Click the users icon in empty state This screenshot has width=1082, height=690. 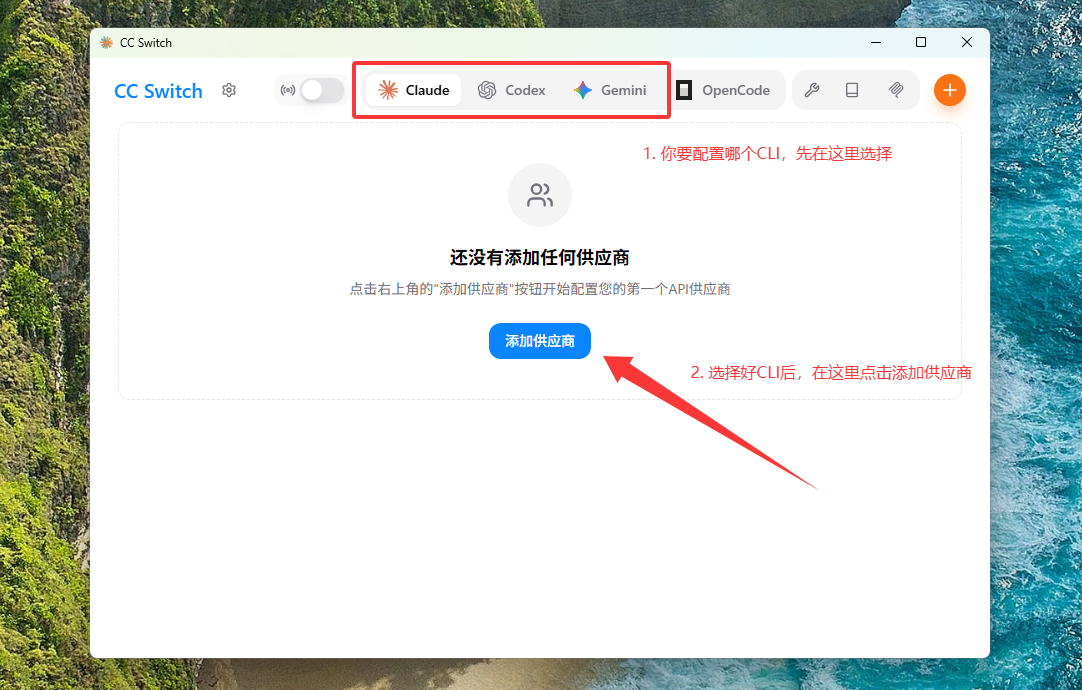pos(540,195)
